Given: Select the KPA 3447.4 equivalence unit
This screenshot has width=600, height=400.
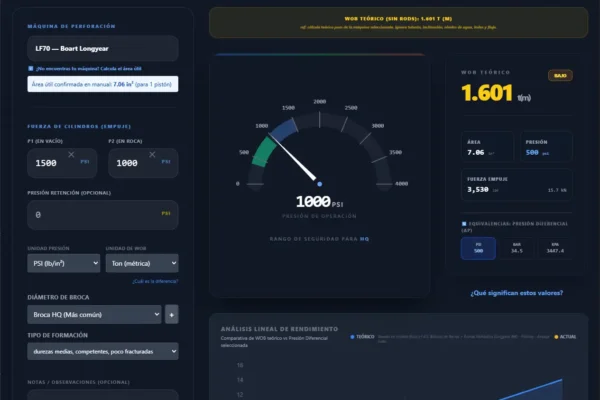Looking at the screenshot, I should pos(555,248).
